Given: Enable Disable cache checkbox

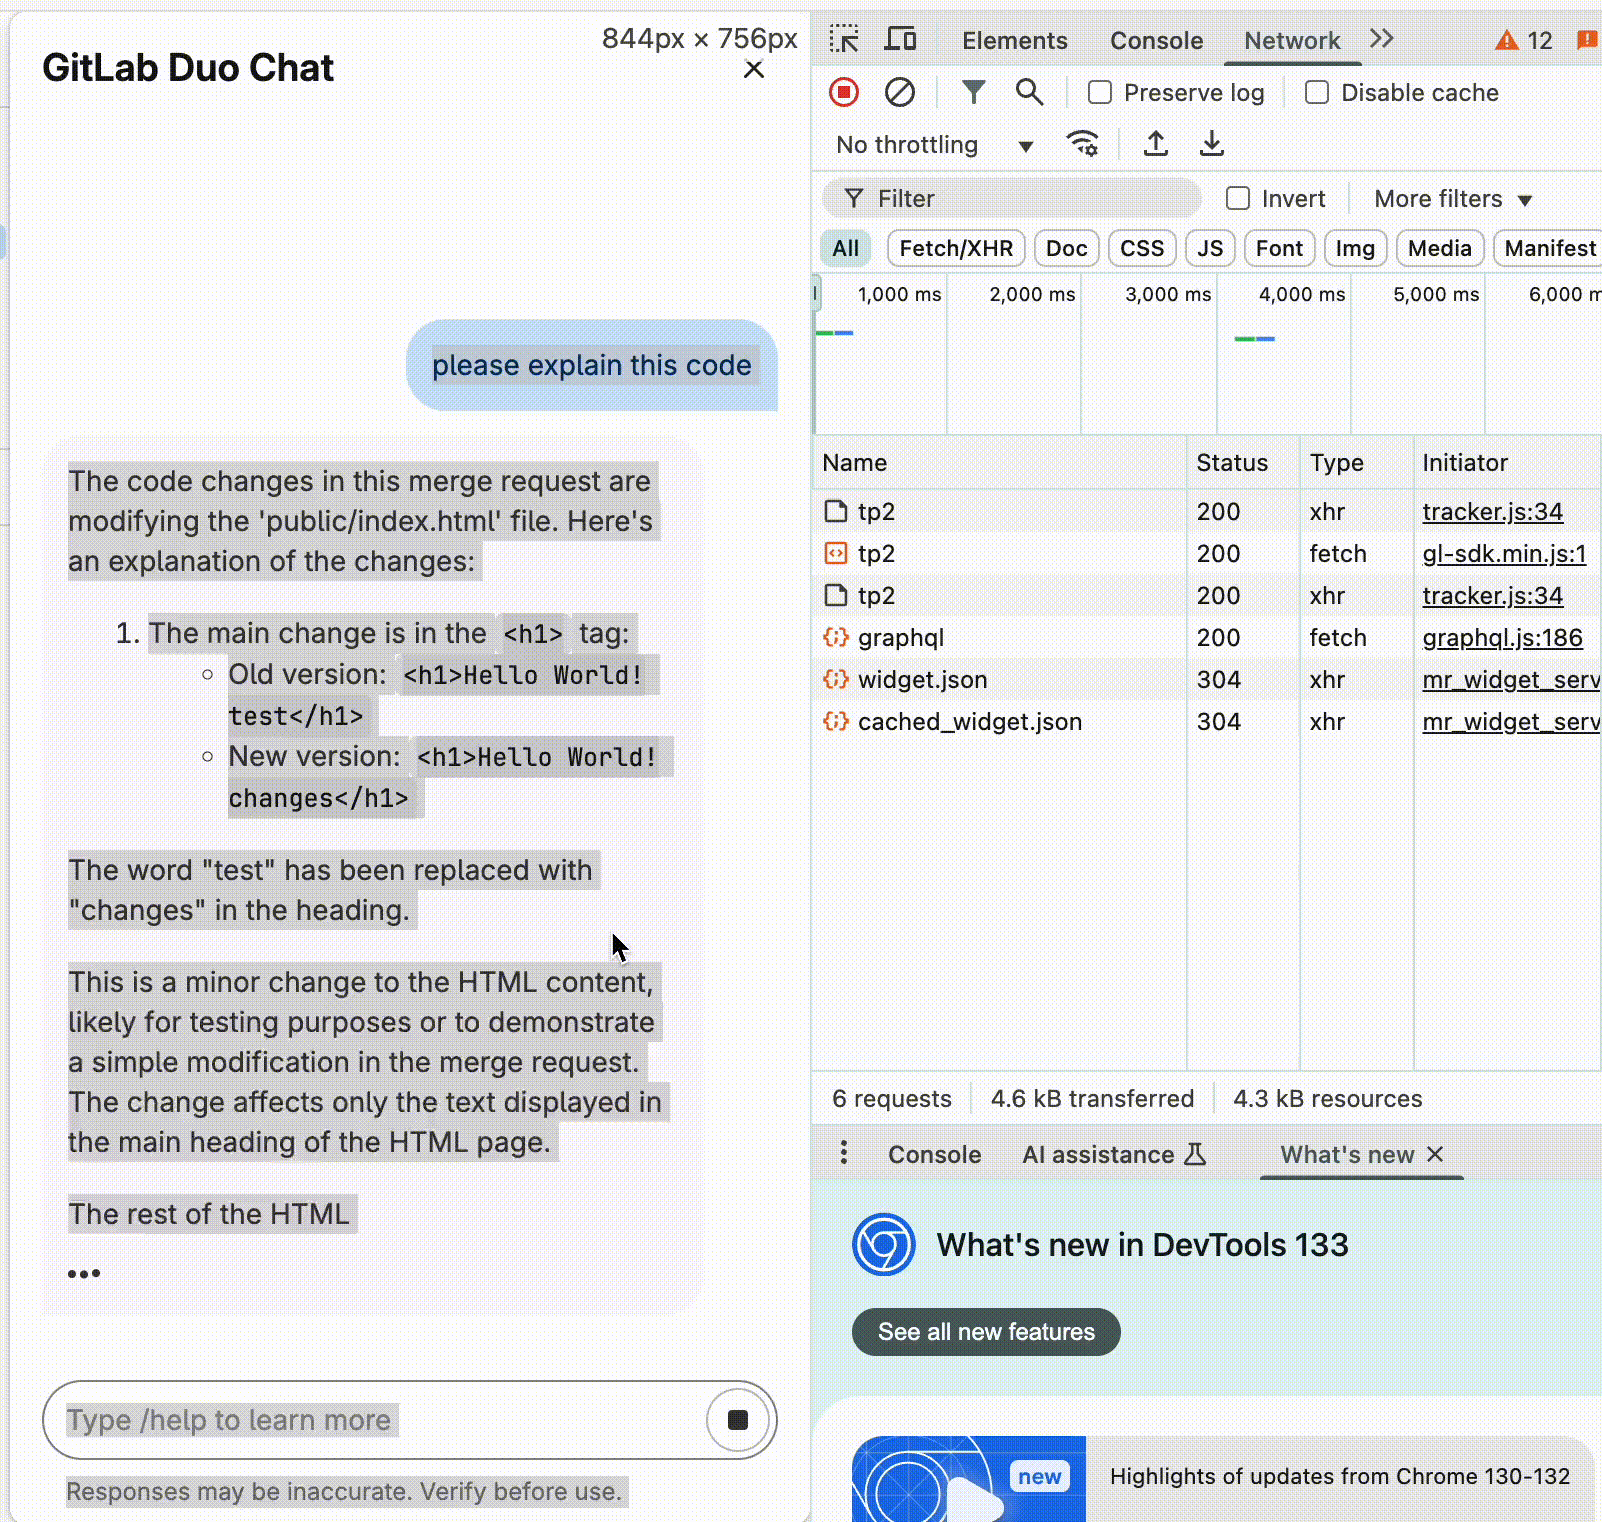Looking at the screenshot, I should coord(1317,92).
